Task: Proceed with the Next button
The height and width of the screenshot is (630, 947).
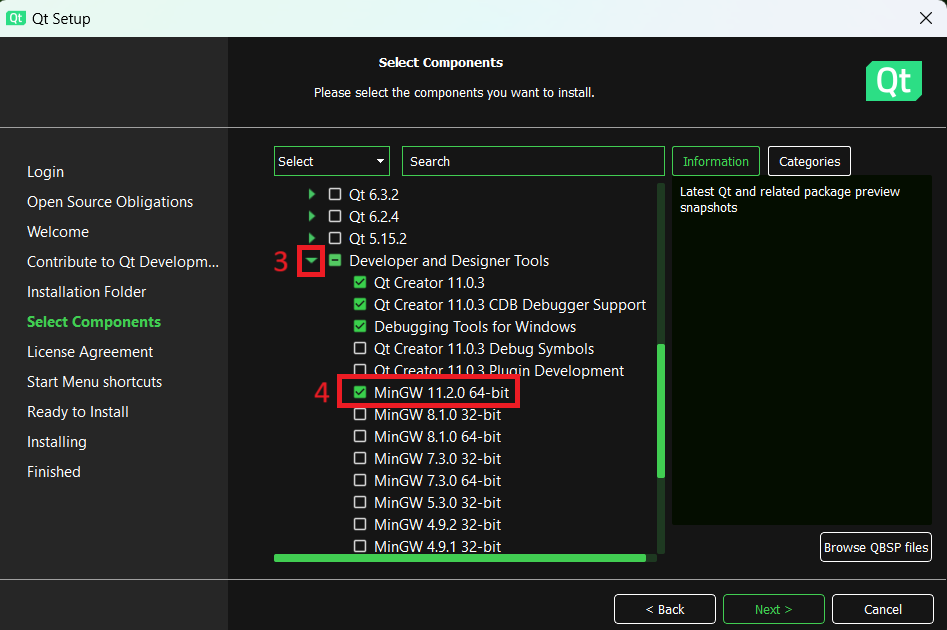Action: pos(774,609)
